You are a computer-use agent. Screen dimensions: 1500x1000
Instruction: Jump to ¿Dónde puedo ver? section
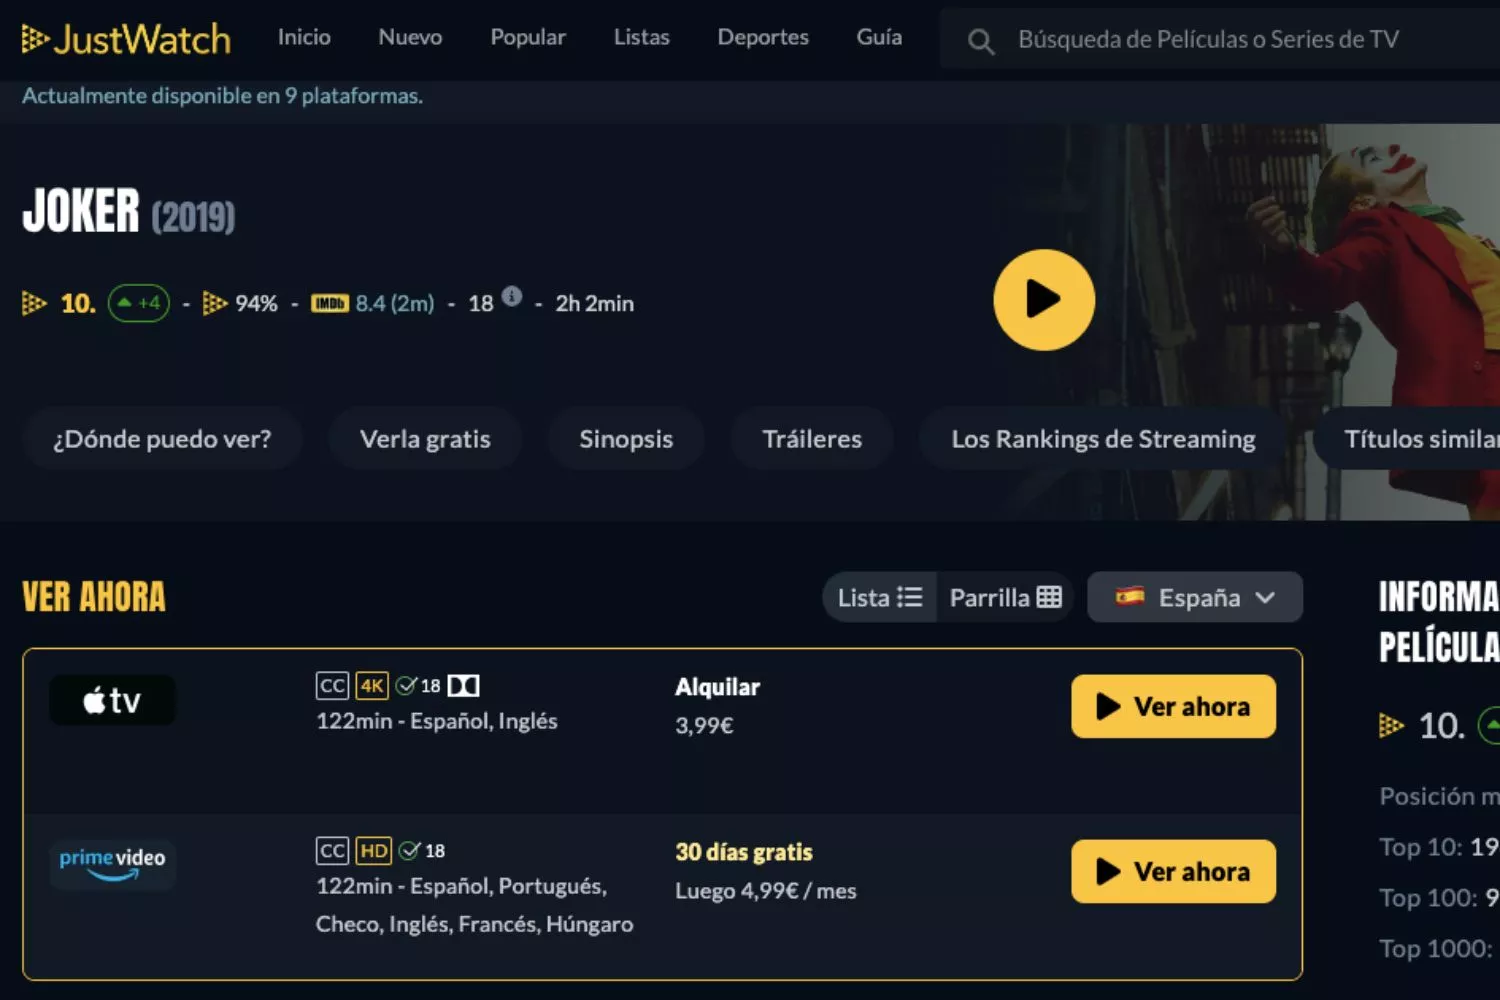click(162, 439)
